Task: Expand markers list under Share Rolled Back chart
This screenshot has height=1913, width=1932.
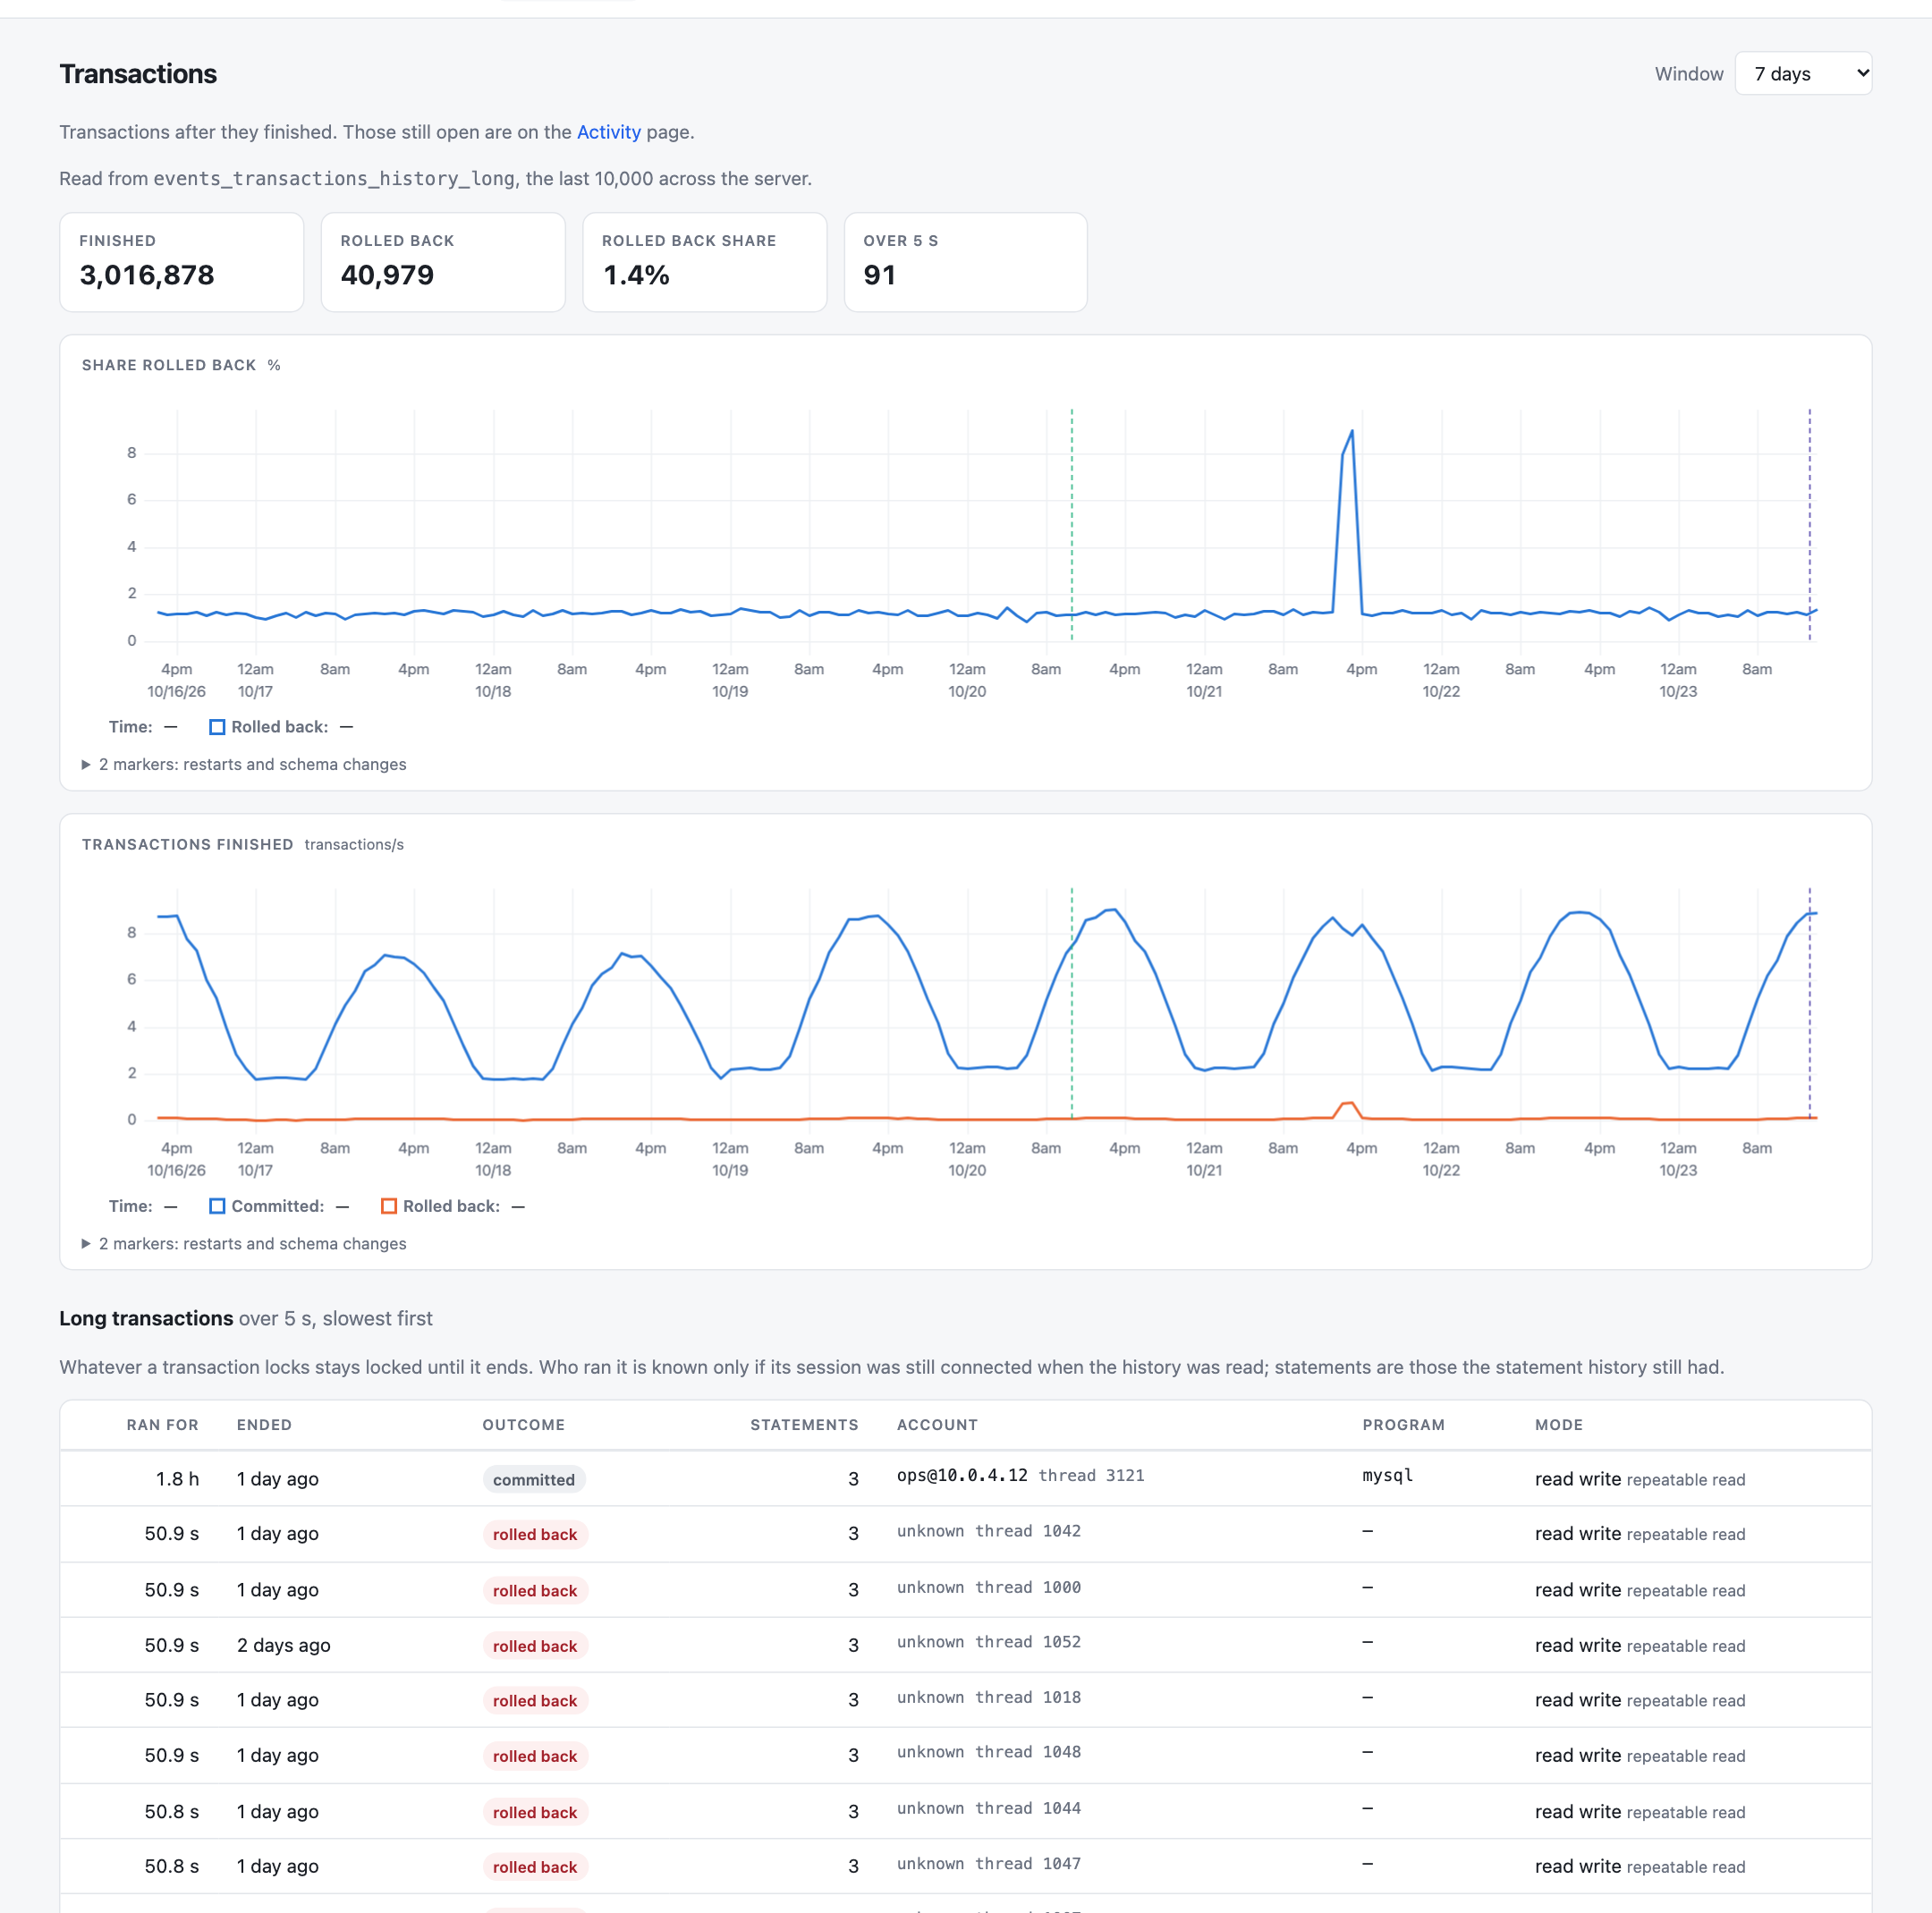Action: 244,764
